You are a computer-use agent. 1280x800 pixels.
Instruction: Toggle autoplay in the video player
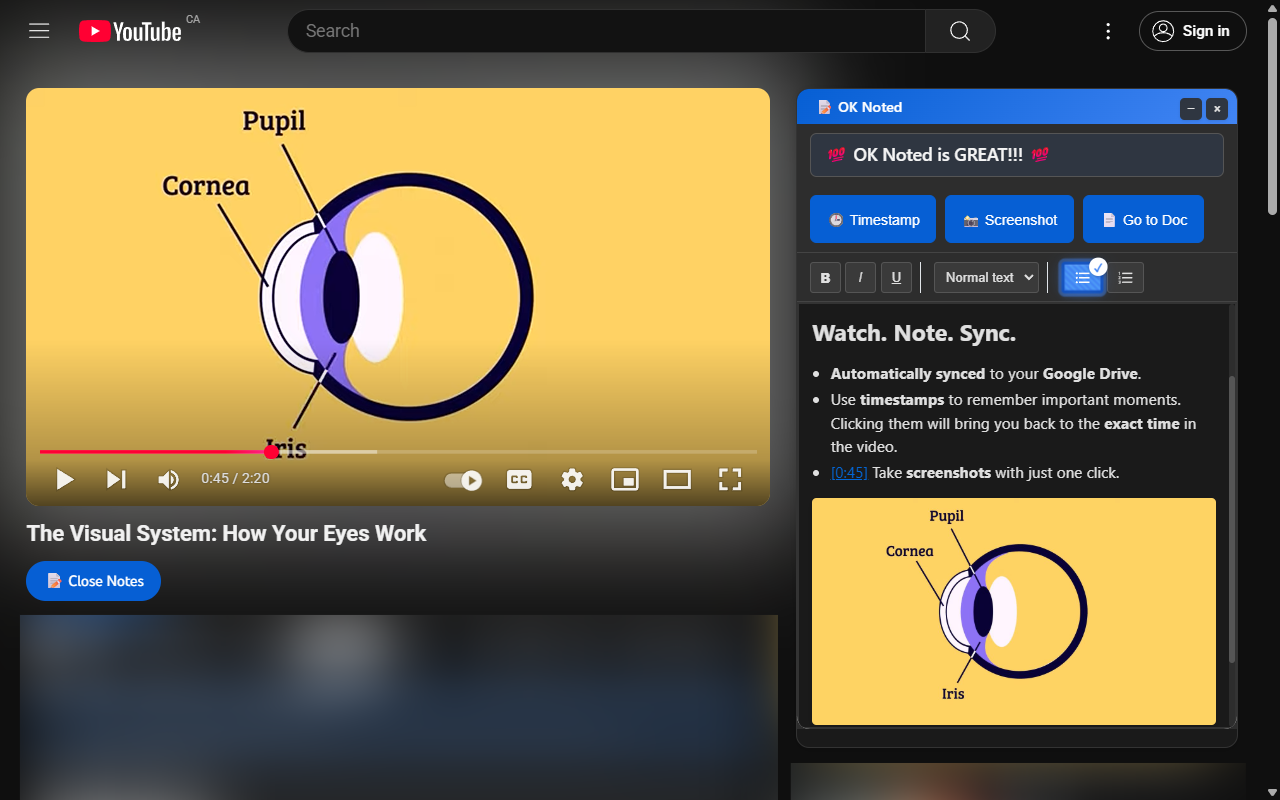(x=463, y=480)
